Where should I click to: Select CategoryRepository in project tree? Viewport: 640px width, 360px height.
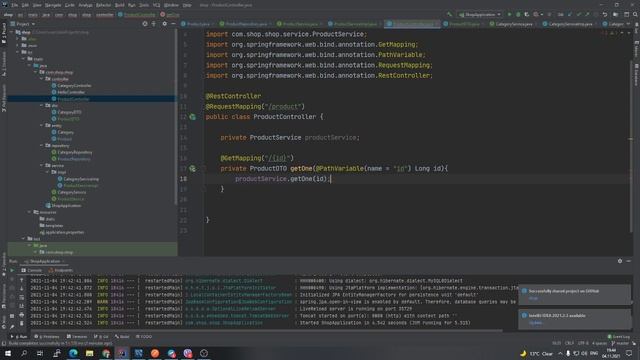click(75, 152)
